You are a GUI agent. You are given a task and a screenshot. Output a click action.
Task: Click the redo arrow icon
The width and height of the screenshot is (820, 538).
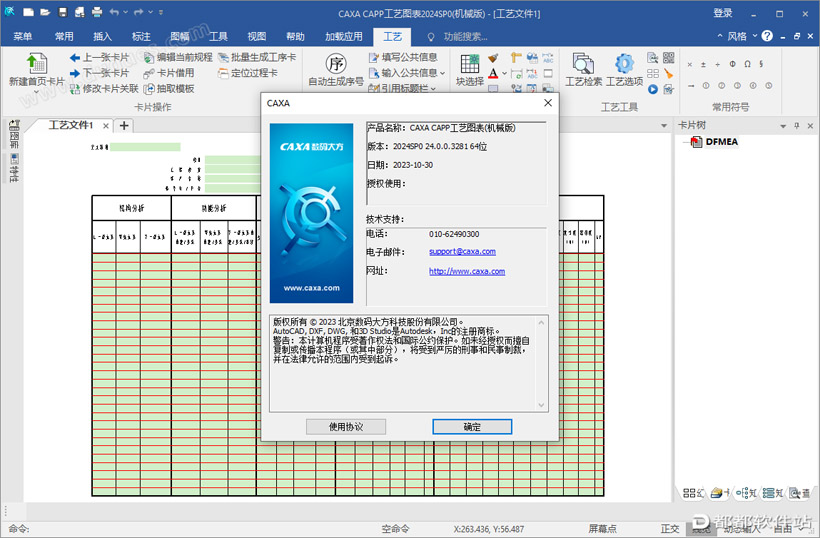coord(139,12)
